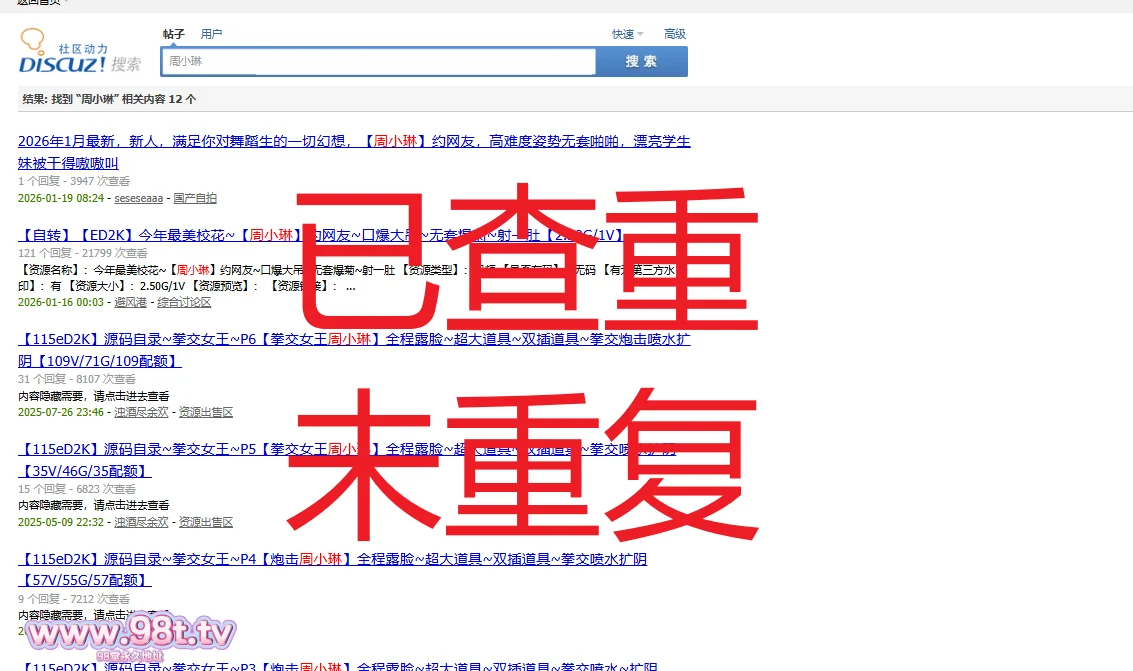Open the result titled starting with 2026年1月最新

point(354,142)
